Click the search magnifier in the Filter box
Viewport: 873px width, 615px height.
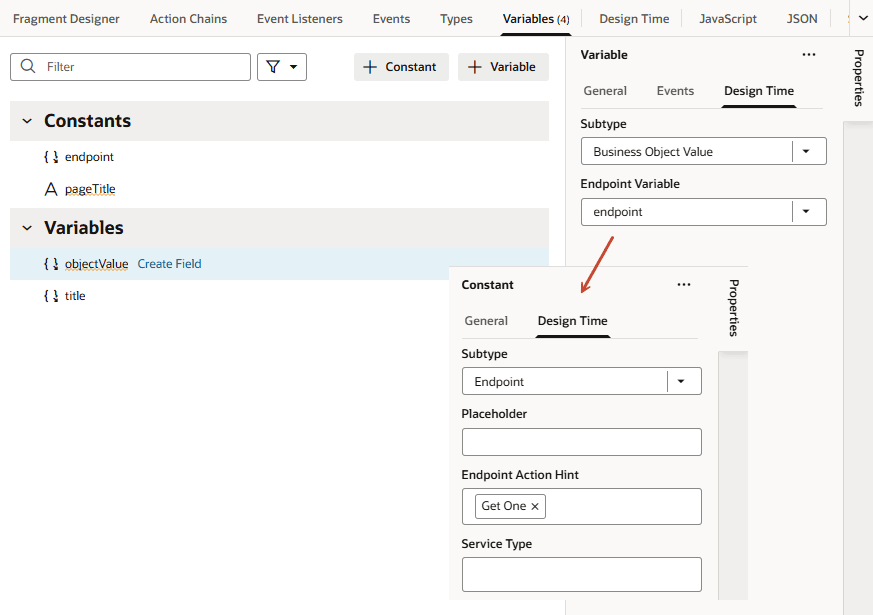pyautogui.click(x=27, y=66)
